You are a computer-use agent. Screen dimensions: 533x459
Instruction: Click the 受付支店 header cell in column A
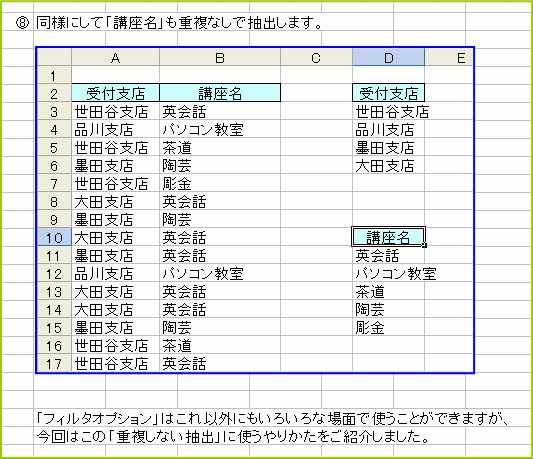point(116,93)
